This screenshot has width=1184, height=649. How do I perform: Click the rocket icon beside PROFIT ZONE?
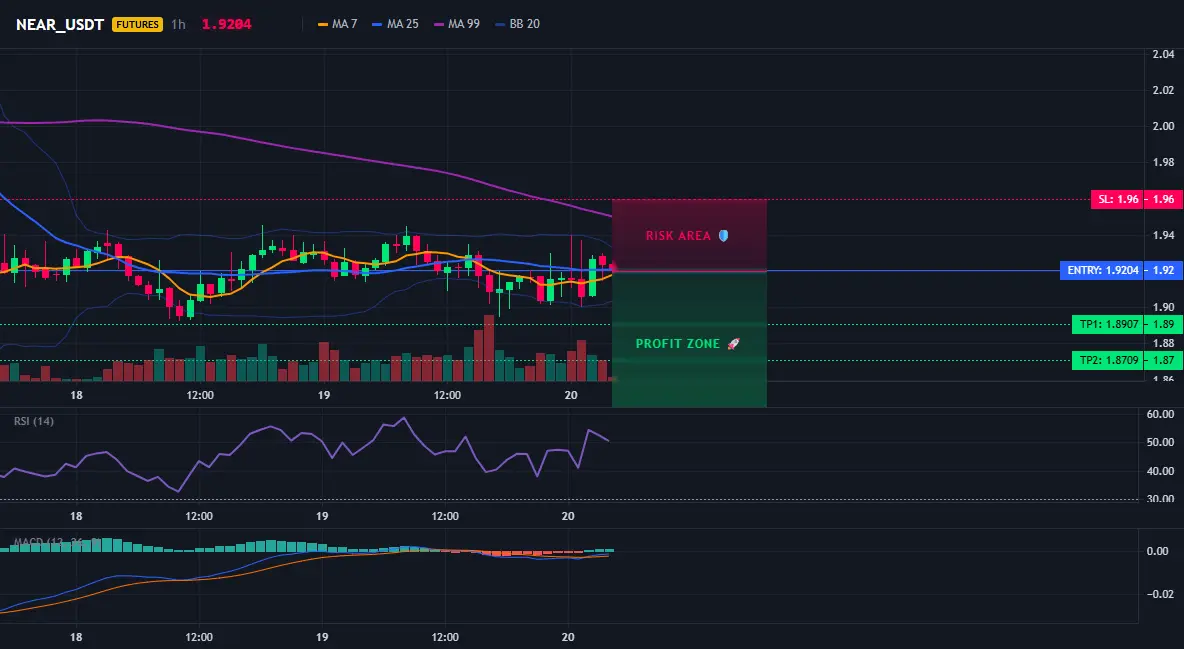[x=733, y=344]
